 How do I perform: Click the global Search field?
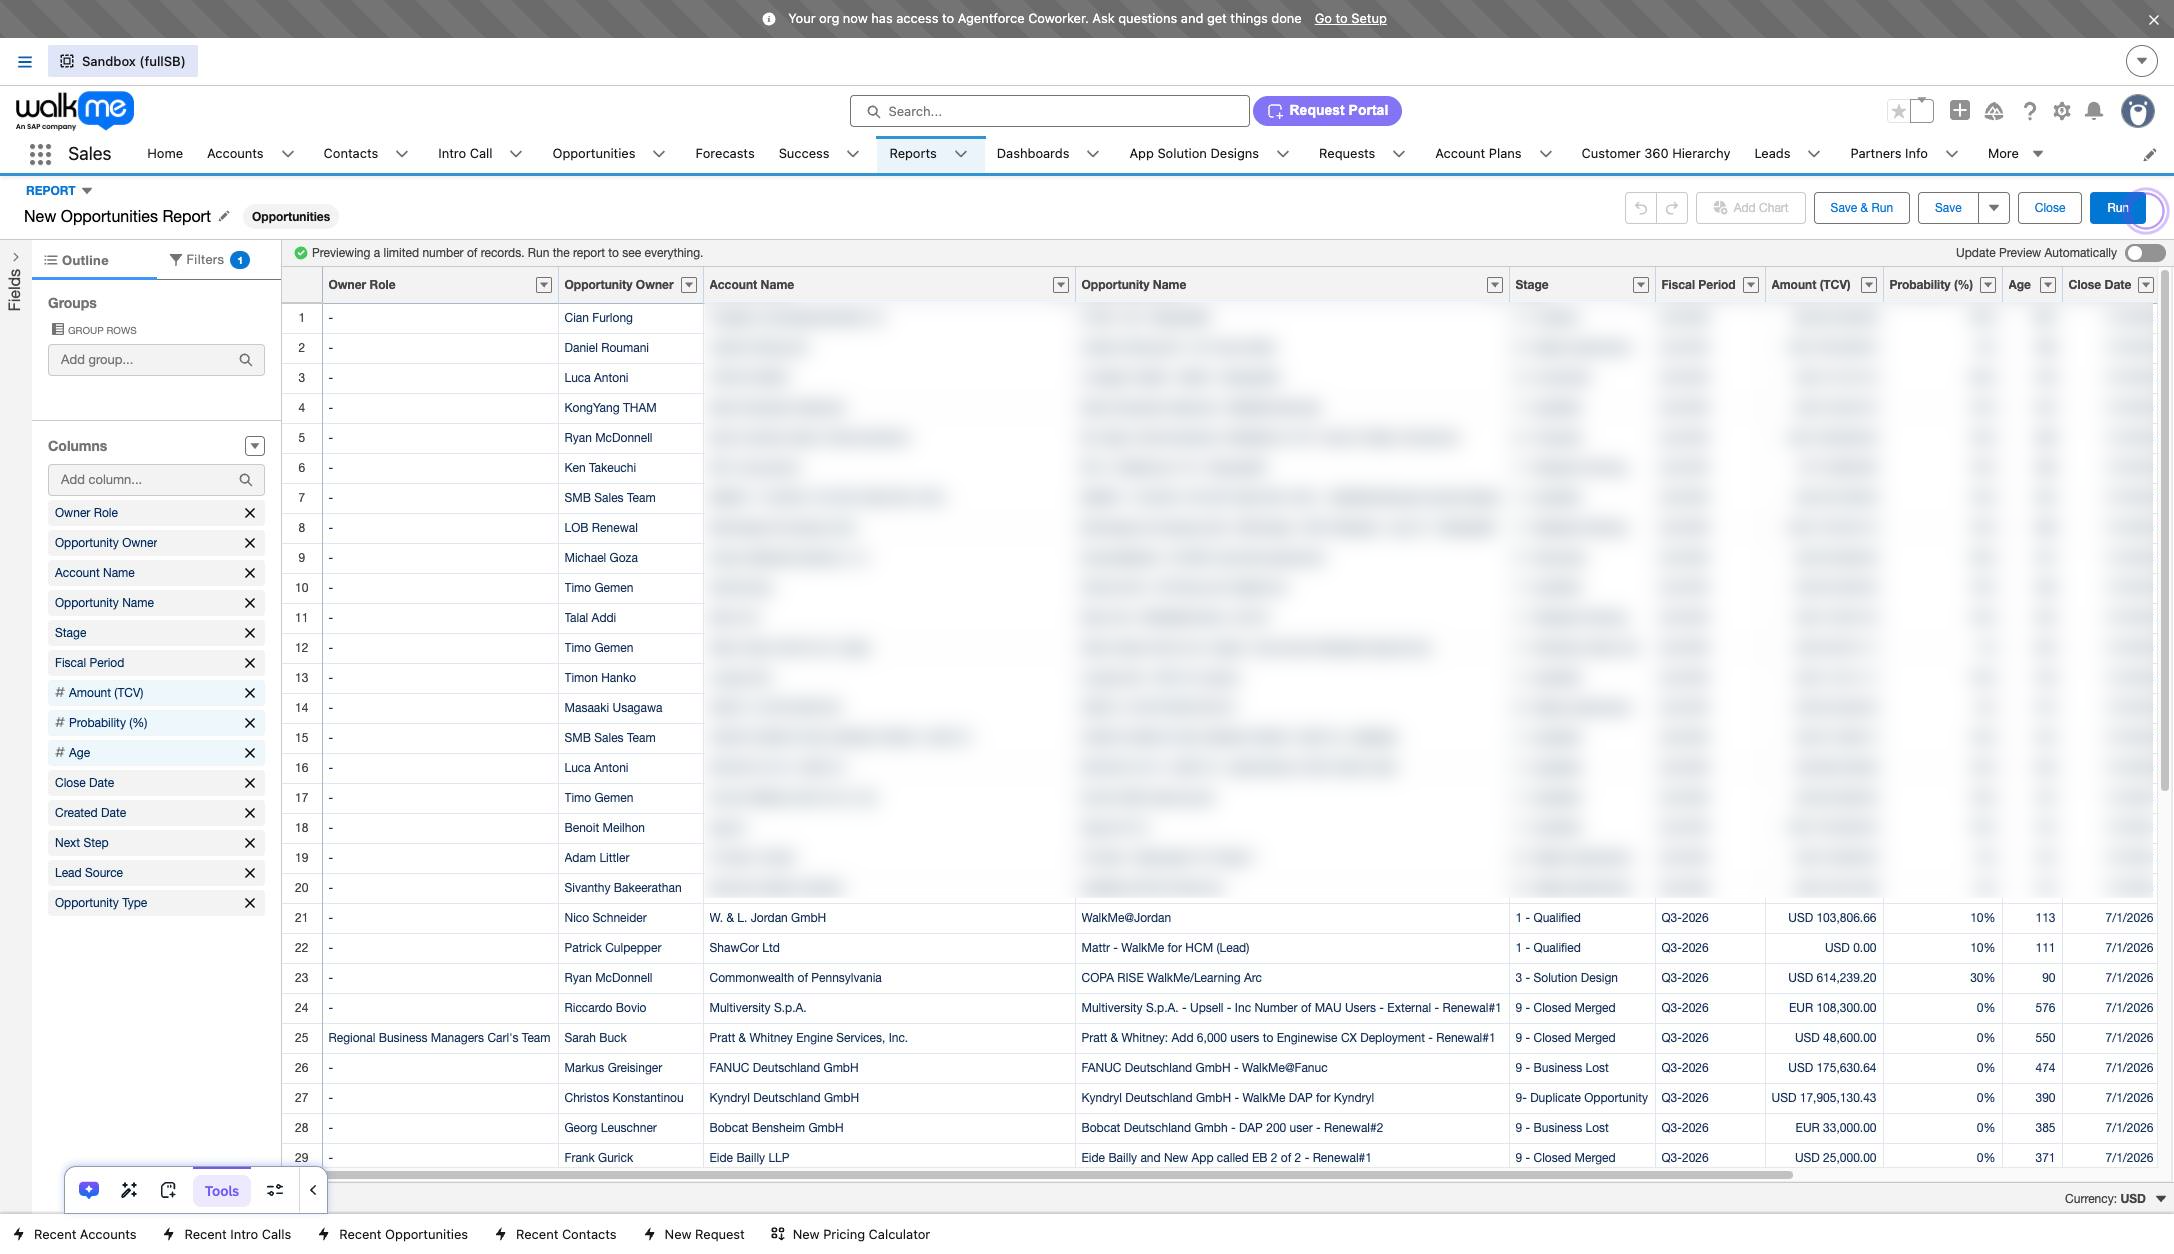tap(1050, 111)
